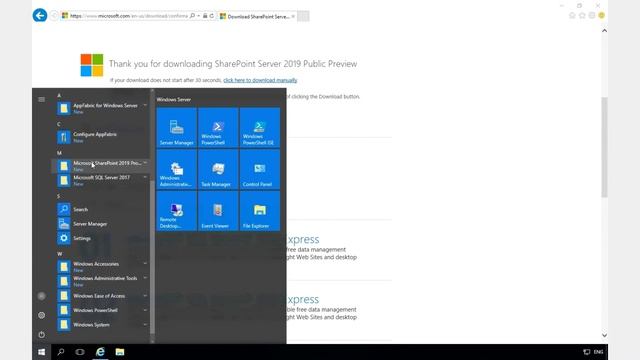
Task: Jump to letter S in the app list
Action: point(59,196)
